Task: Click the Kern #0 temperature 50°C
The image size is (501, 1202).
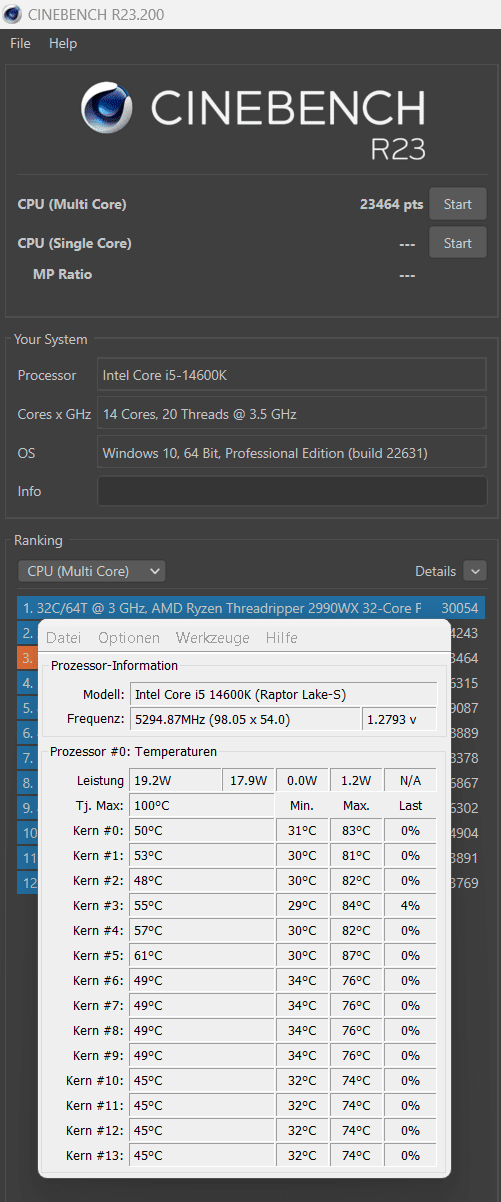Action: (201, 830)
